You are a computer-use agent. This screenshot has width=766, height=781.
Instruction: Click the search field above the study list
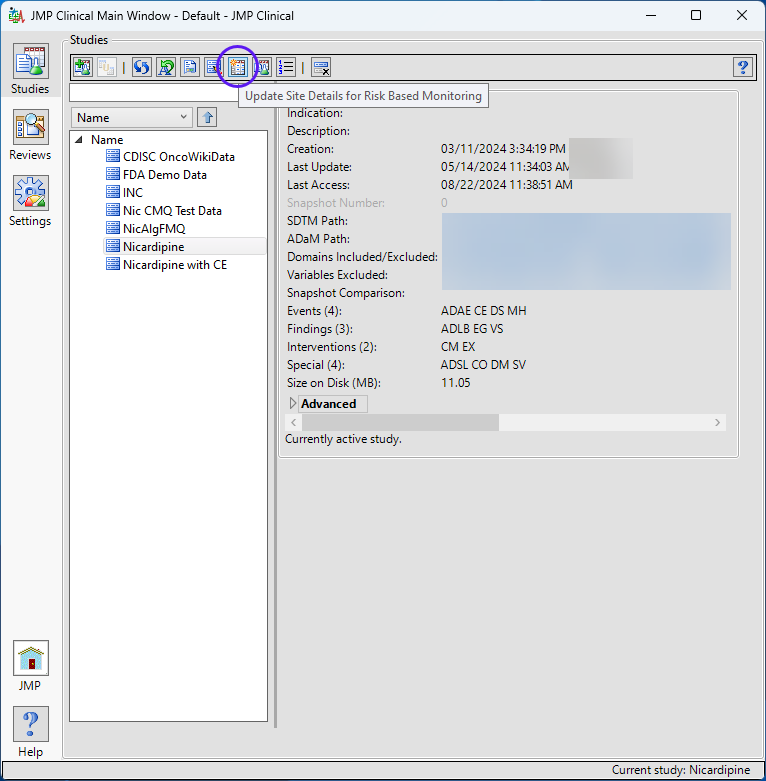[150, 93]
